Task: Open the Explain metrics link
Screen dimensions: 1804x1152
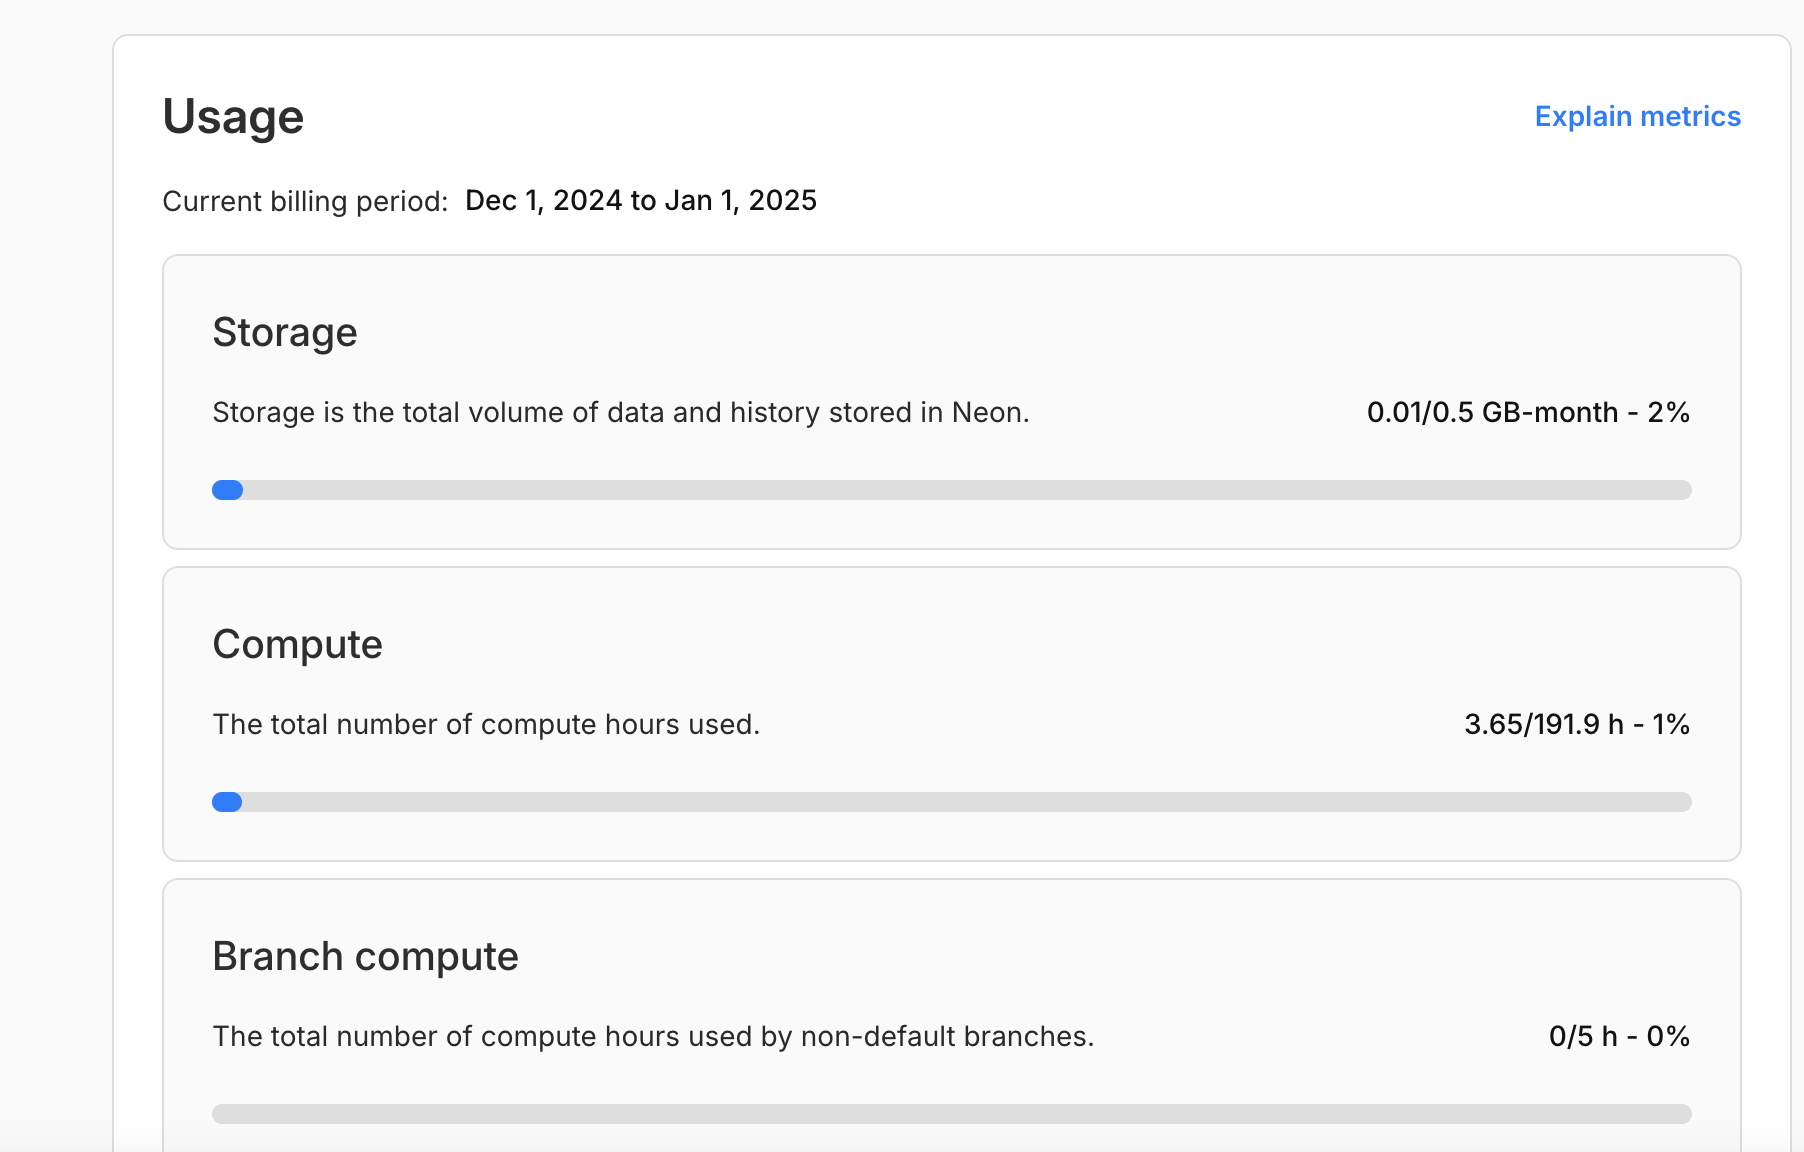Action: [x=1637, y=116]
